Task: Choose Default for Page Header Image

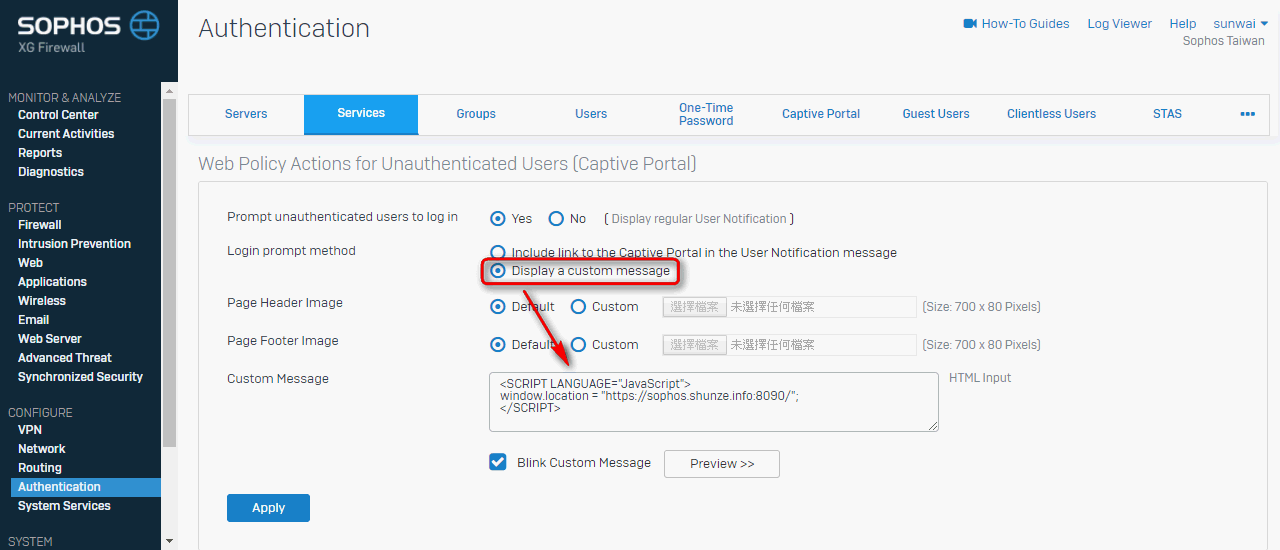Action: point(498,307)
